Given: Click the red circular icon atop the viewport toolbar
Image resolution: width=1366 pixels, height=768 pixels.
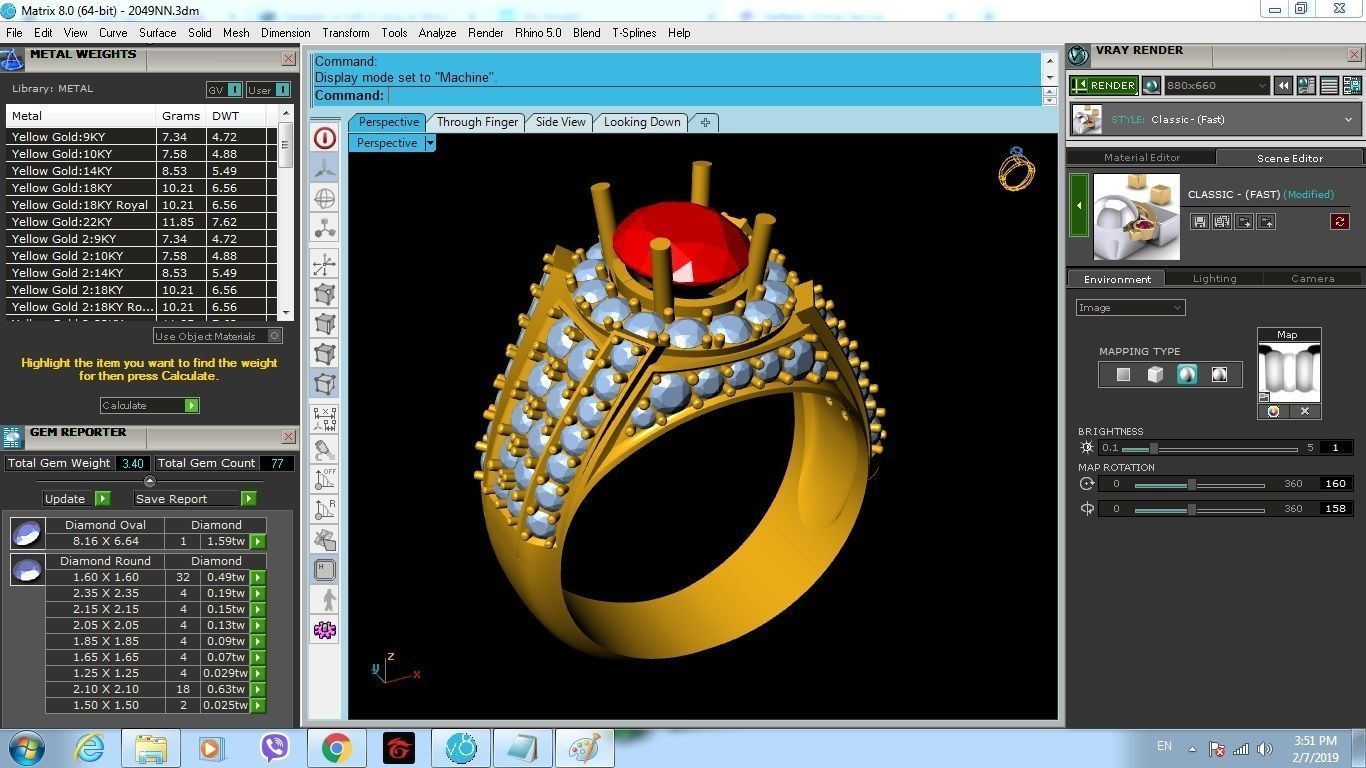Looking at the screenshot, I should [x=324, y=138].
